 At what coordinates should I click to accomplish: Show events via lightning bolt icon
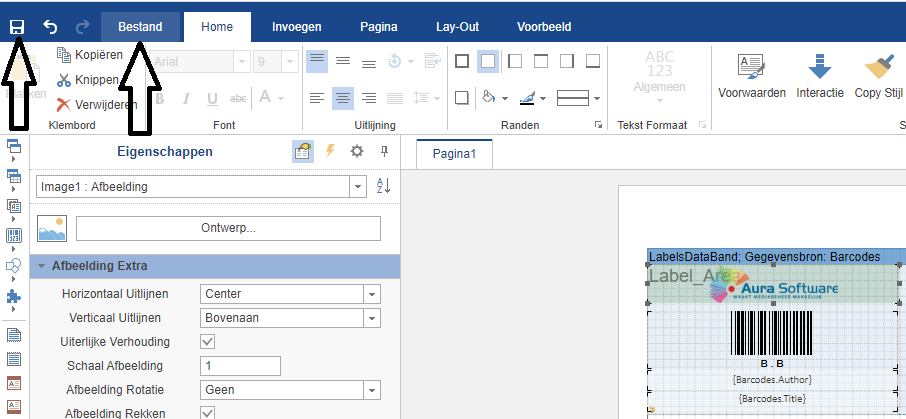click(x=330, y=151)
